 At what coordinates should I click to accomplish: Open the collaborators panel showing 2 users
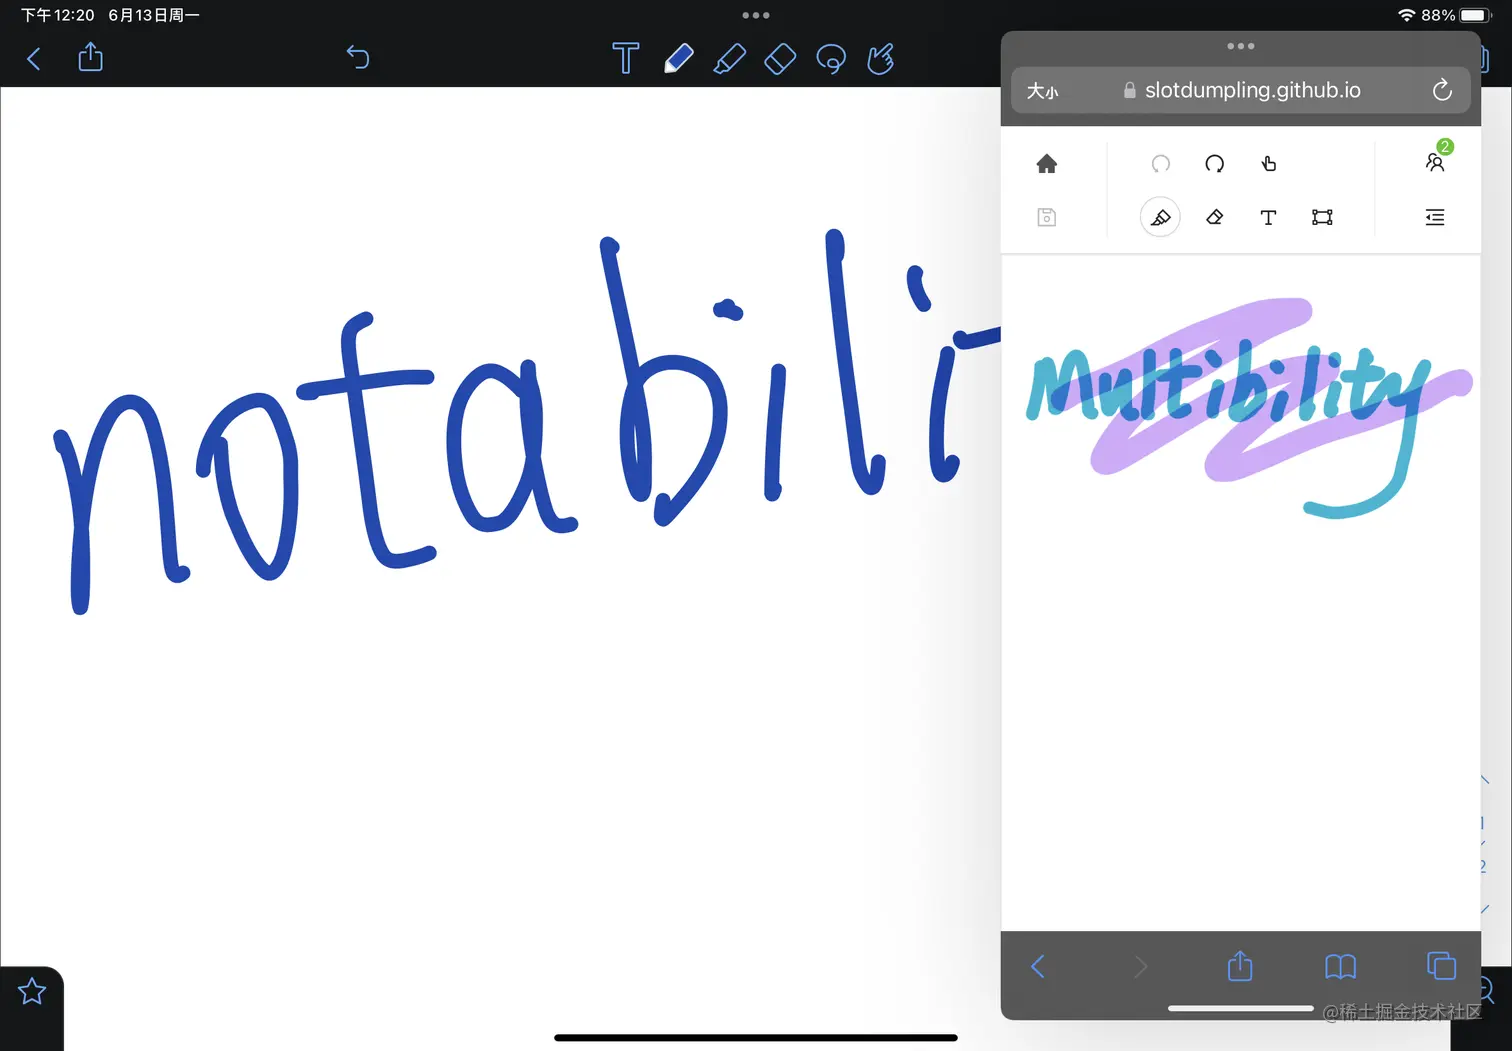click(x=1435, y=161)
